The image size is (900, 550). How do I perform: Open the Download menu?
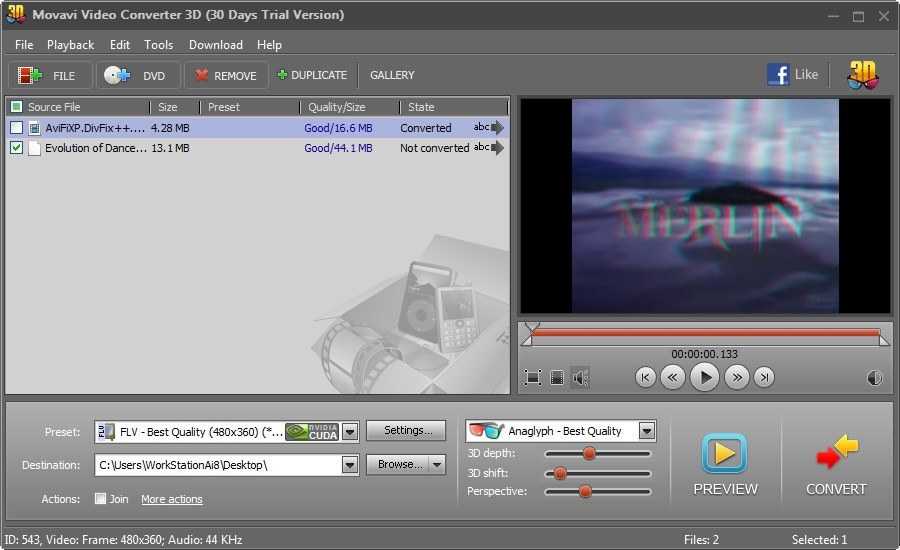click(216, 45)
